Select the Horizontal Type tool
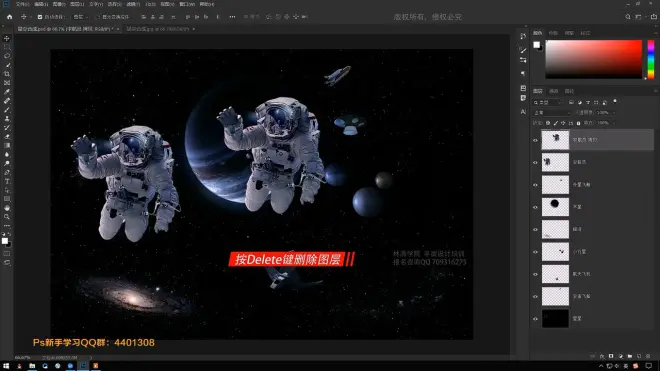The image size is (660, 371). pos(7,181)
